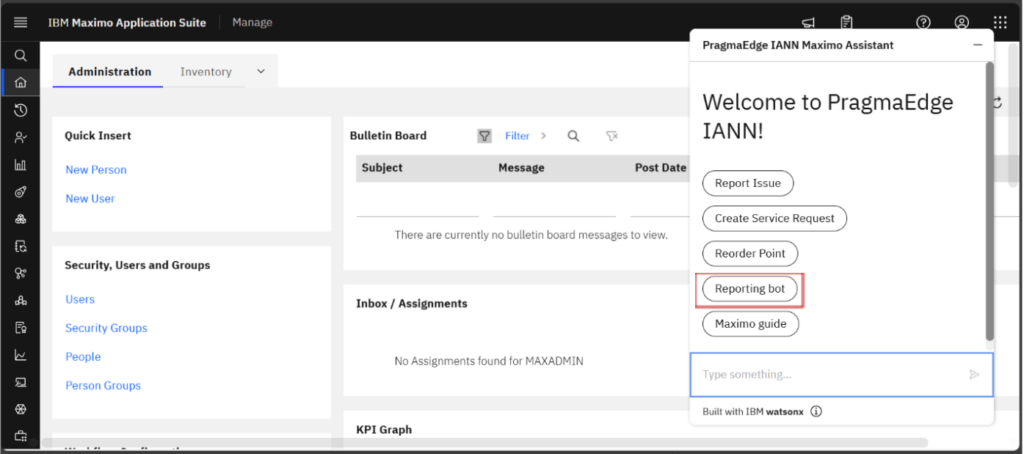This screenshot has height=454, width=1024.
Task: Open the screen terminal sidebar icon
Action: pyautogui.click(x=20, y=382)
